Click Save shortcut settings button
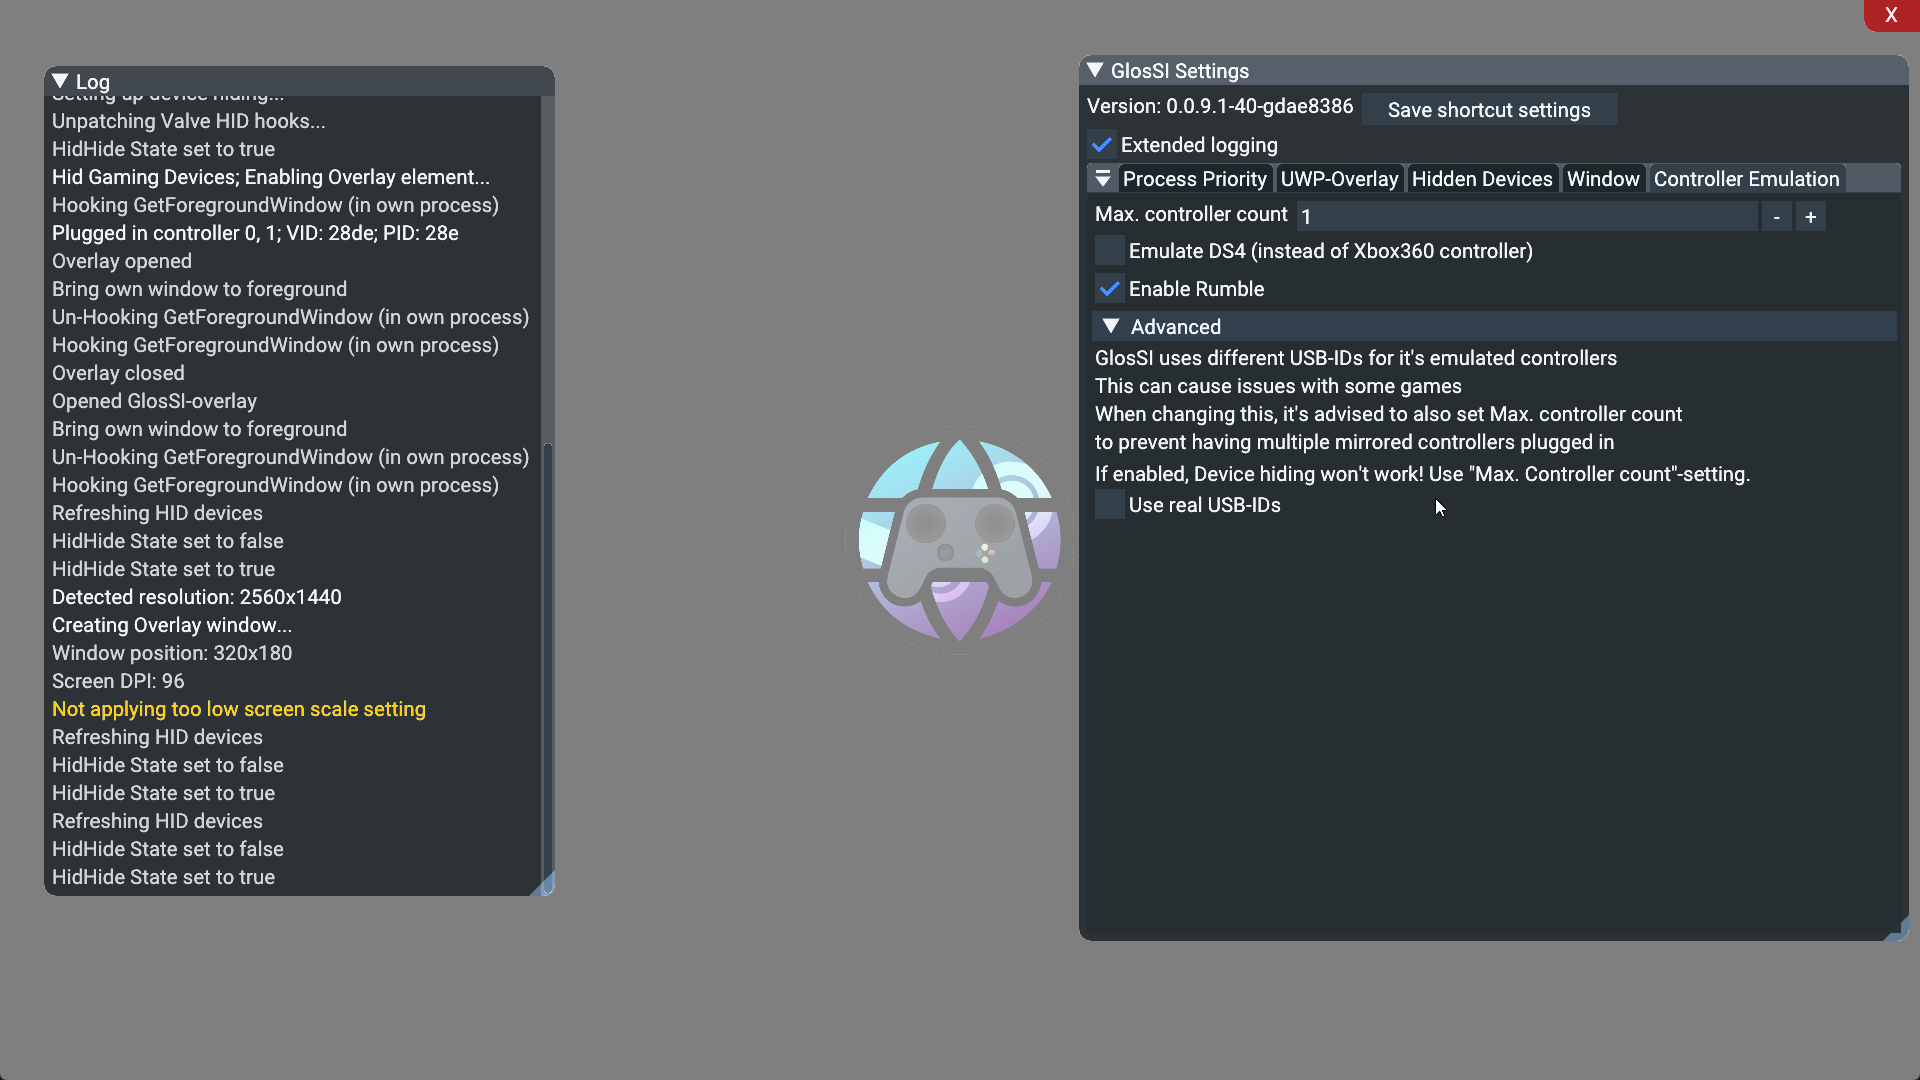Viewport: 1920px width, 1080px height. [1489, 109]
